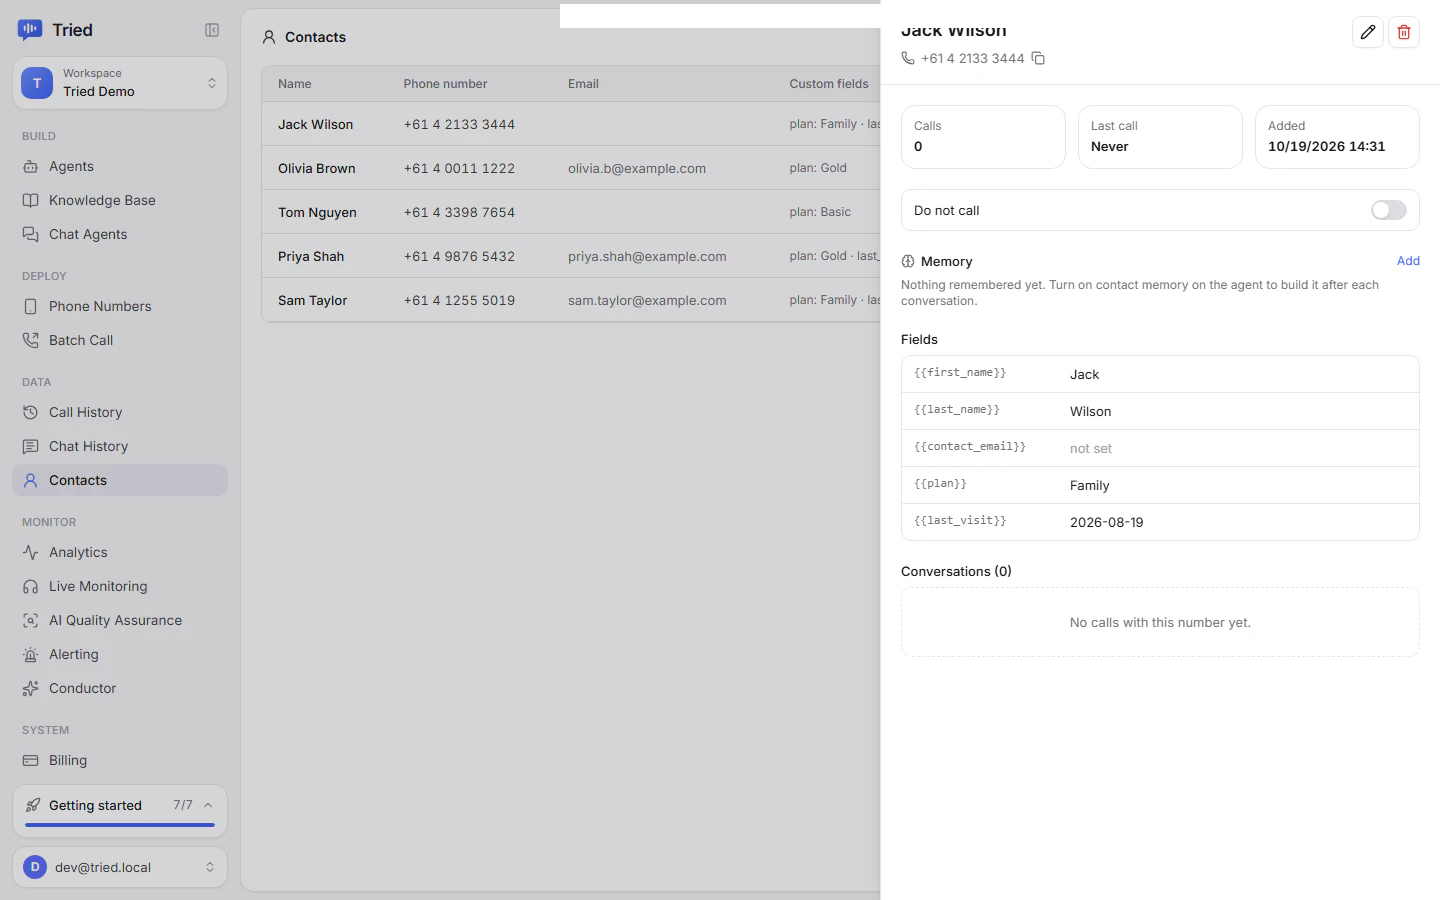Screen dimensions: 1440x900
Task: Collapse the sidebar panel icon
Action: (x=212, y=30)
